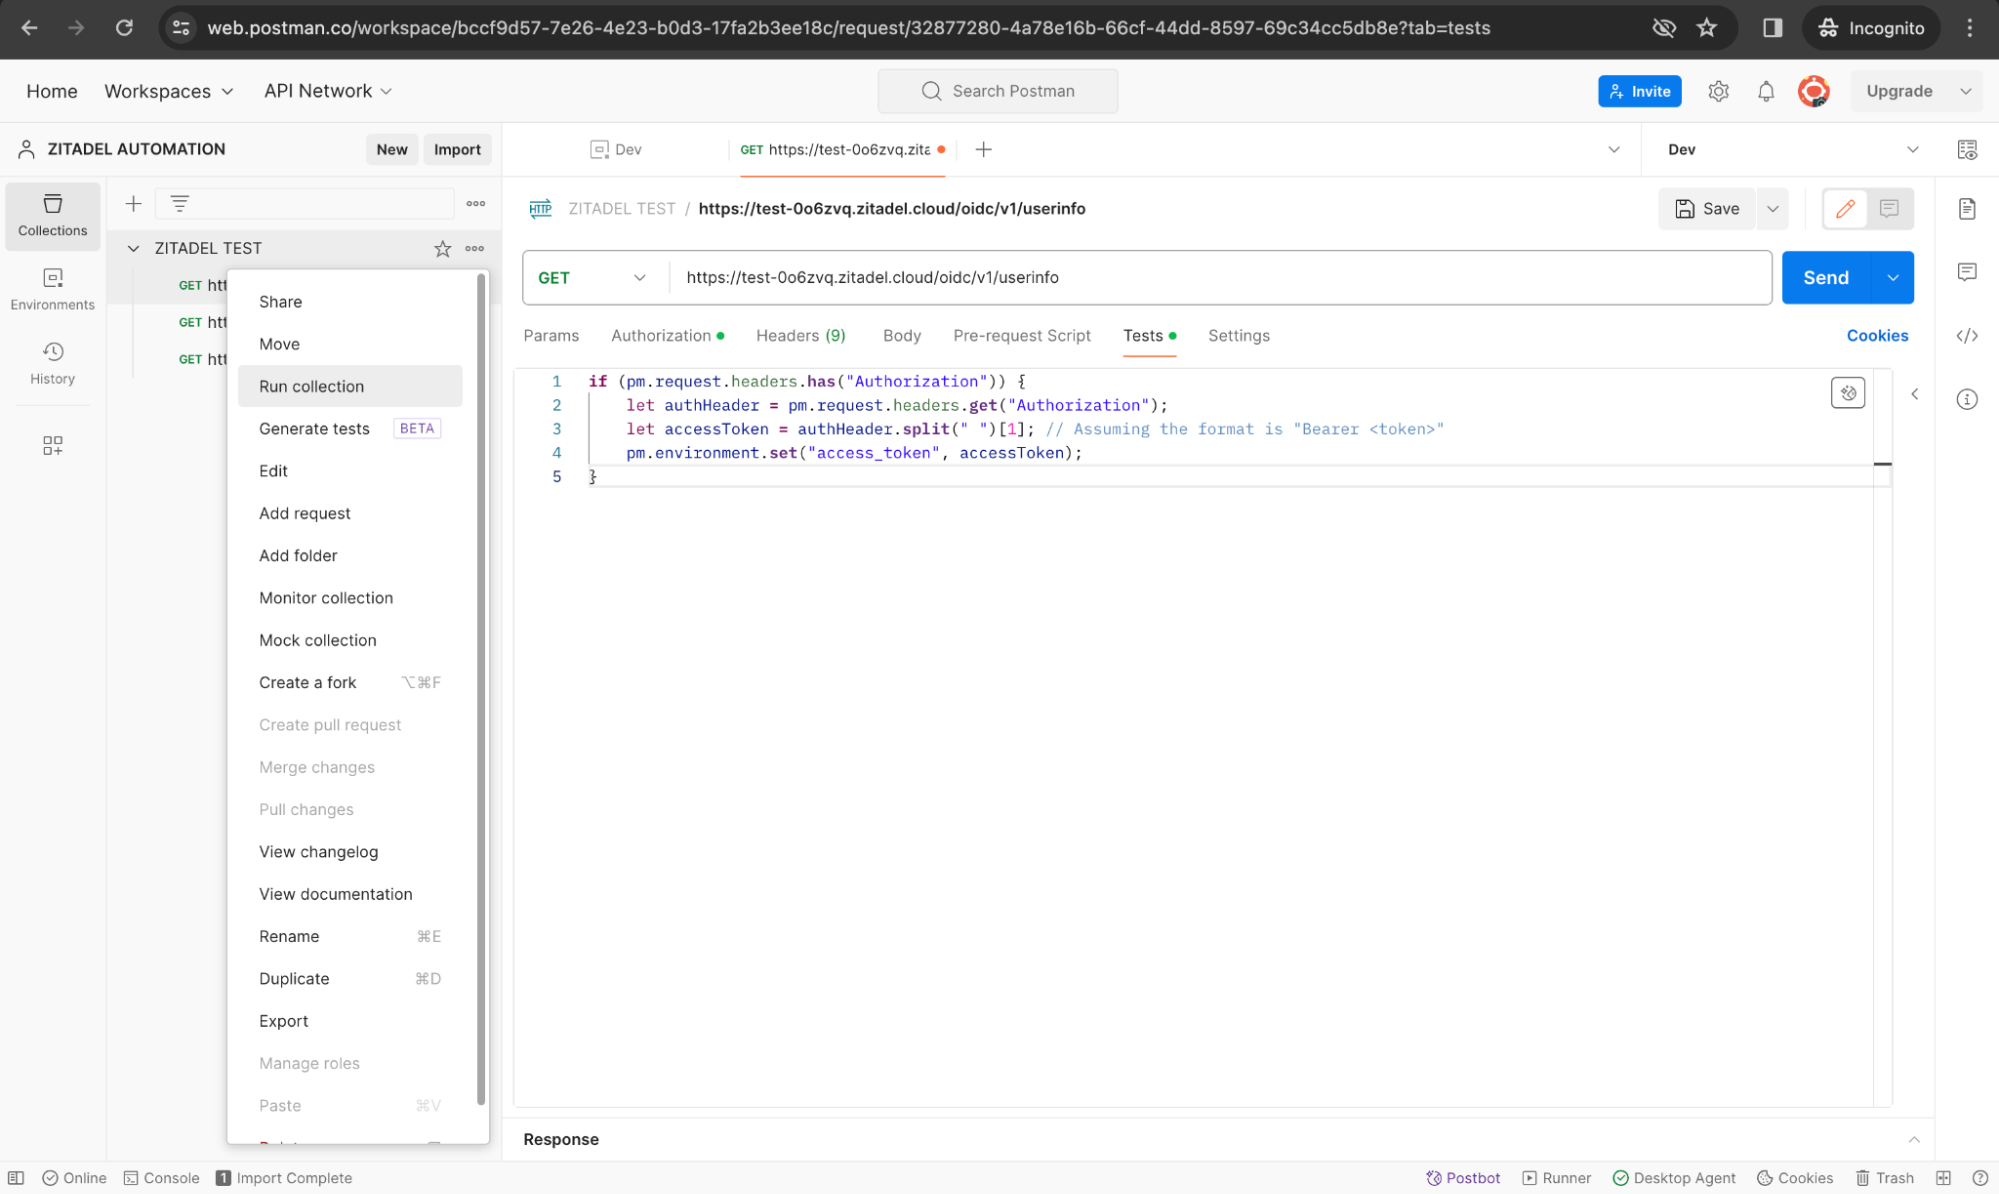Open ZITADEL TEST collection more actions dots
This screenshot has height=1194, width=1999.
click(x=475, y=248)
